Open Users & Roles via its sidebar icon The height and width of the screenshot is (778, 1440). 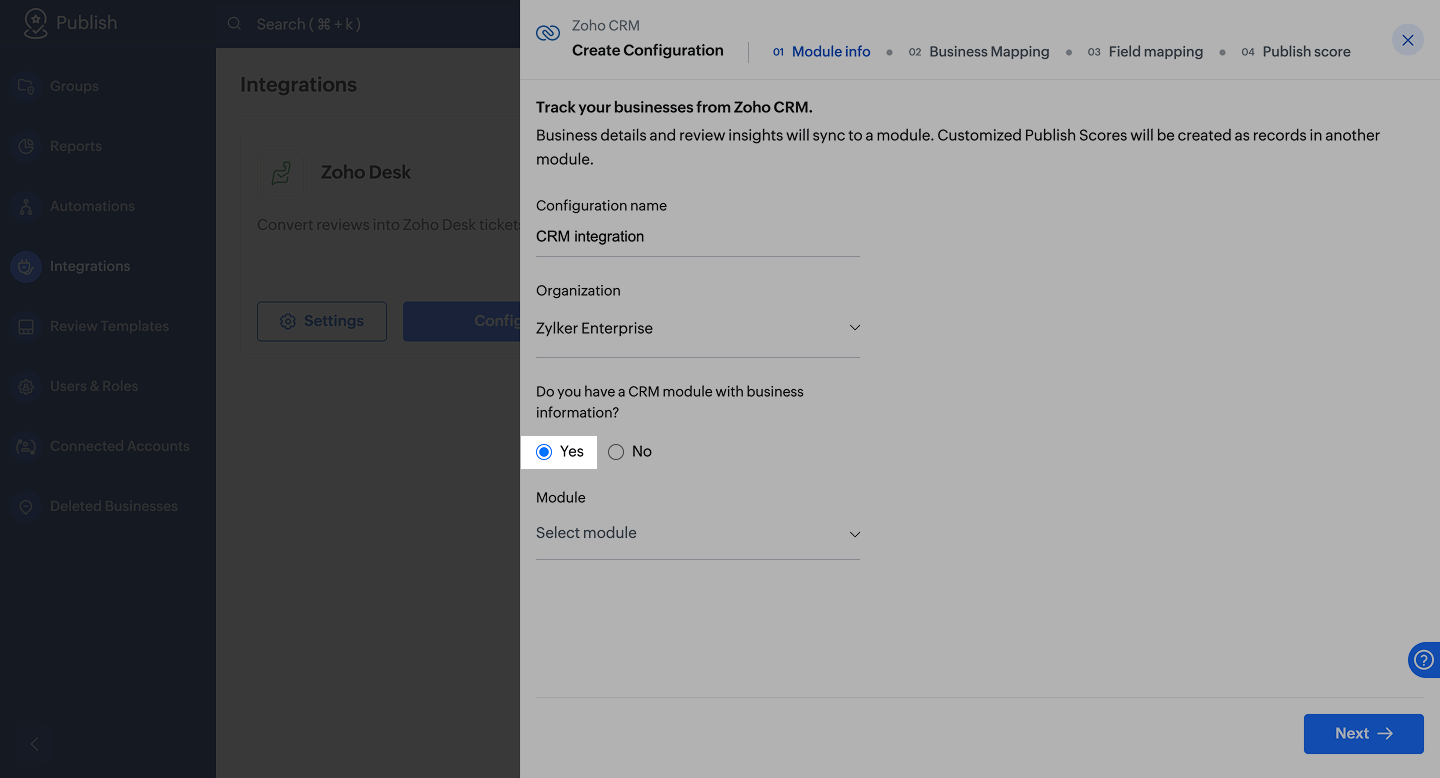[x=26, y=386]
